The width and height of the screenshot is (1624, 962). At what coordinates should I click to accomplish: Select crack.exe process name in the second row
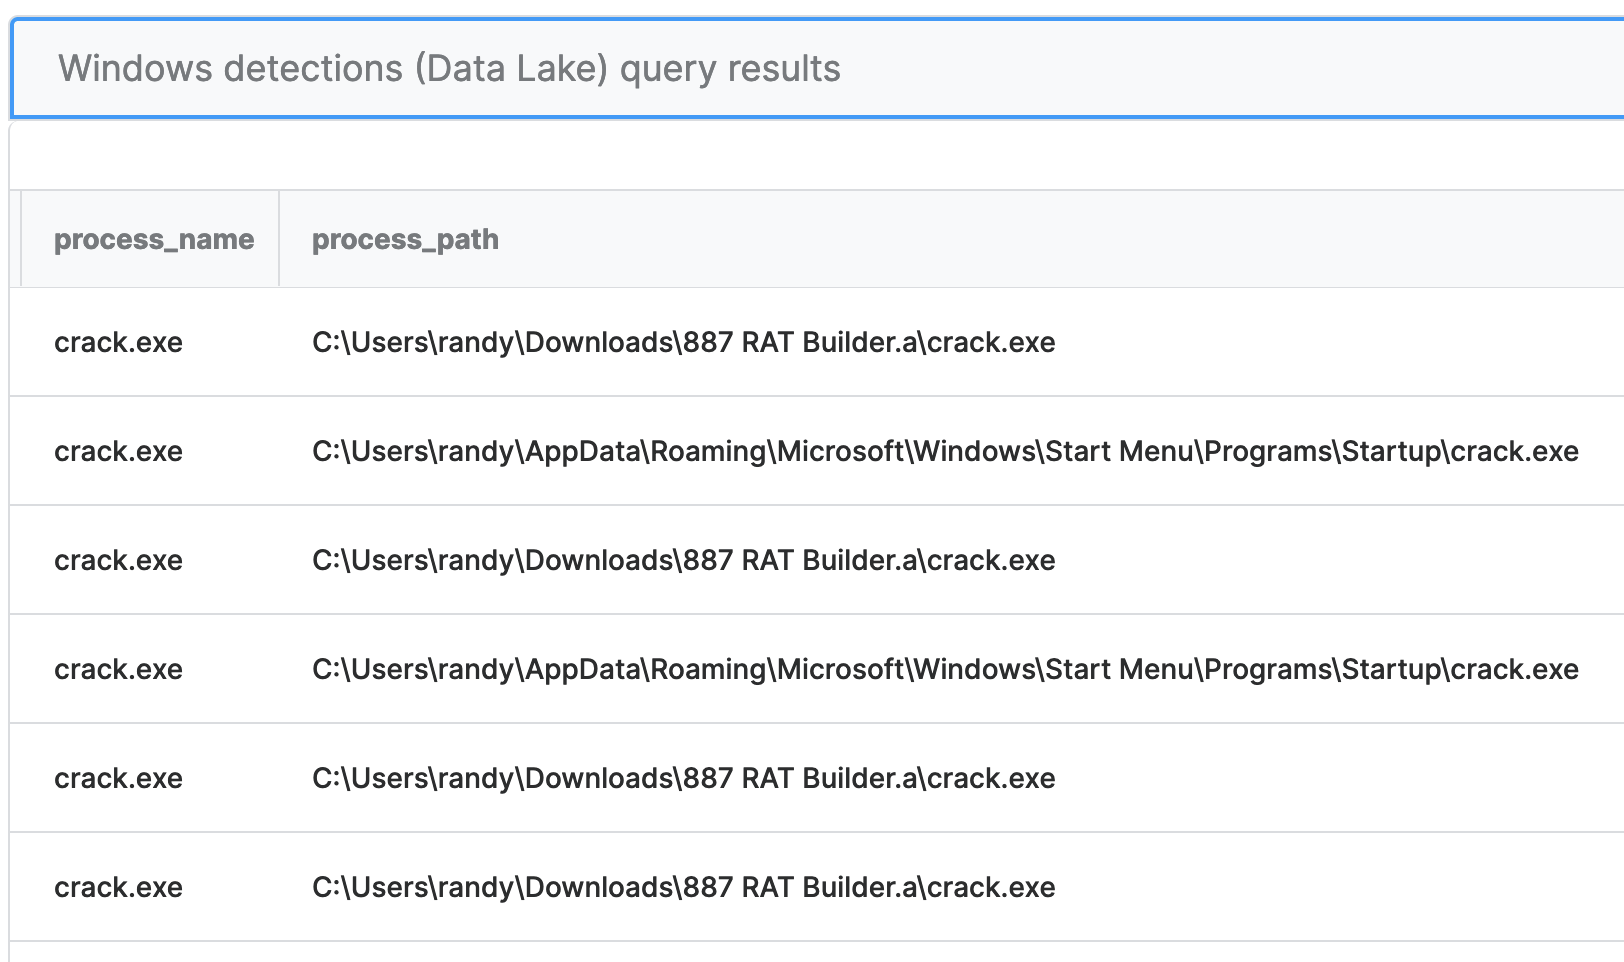click(118, 451)
